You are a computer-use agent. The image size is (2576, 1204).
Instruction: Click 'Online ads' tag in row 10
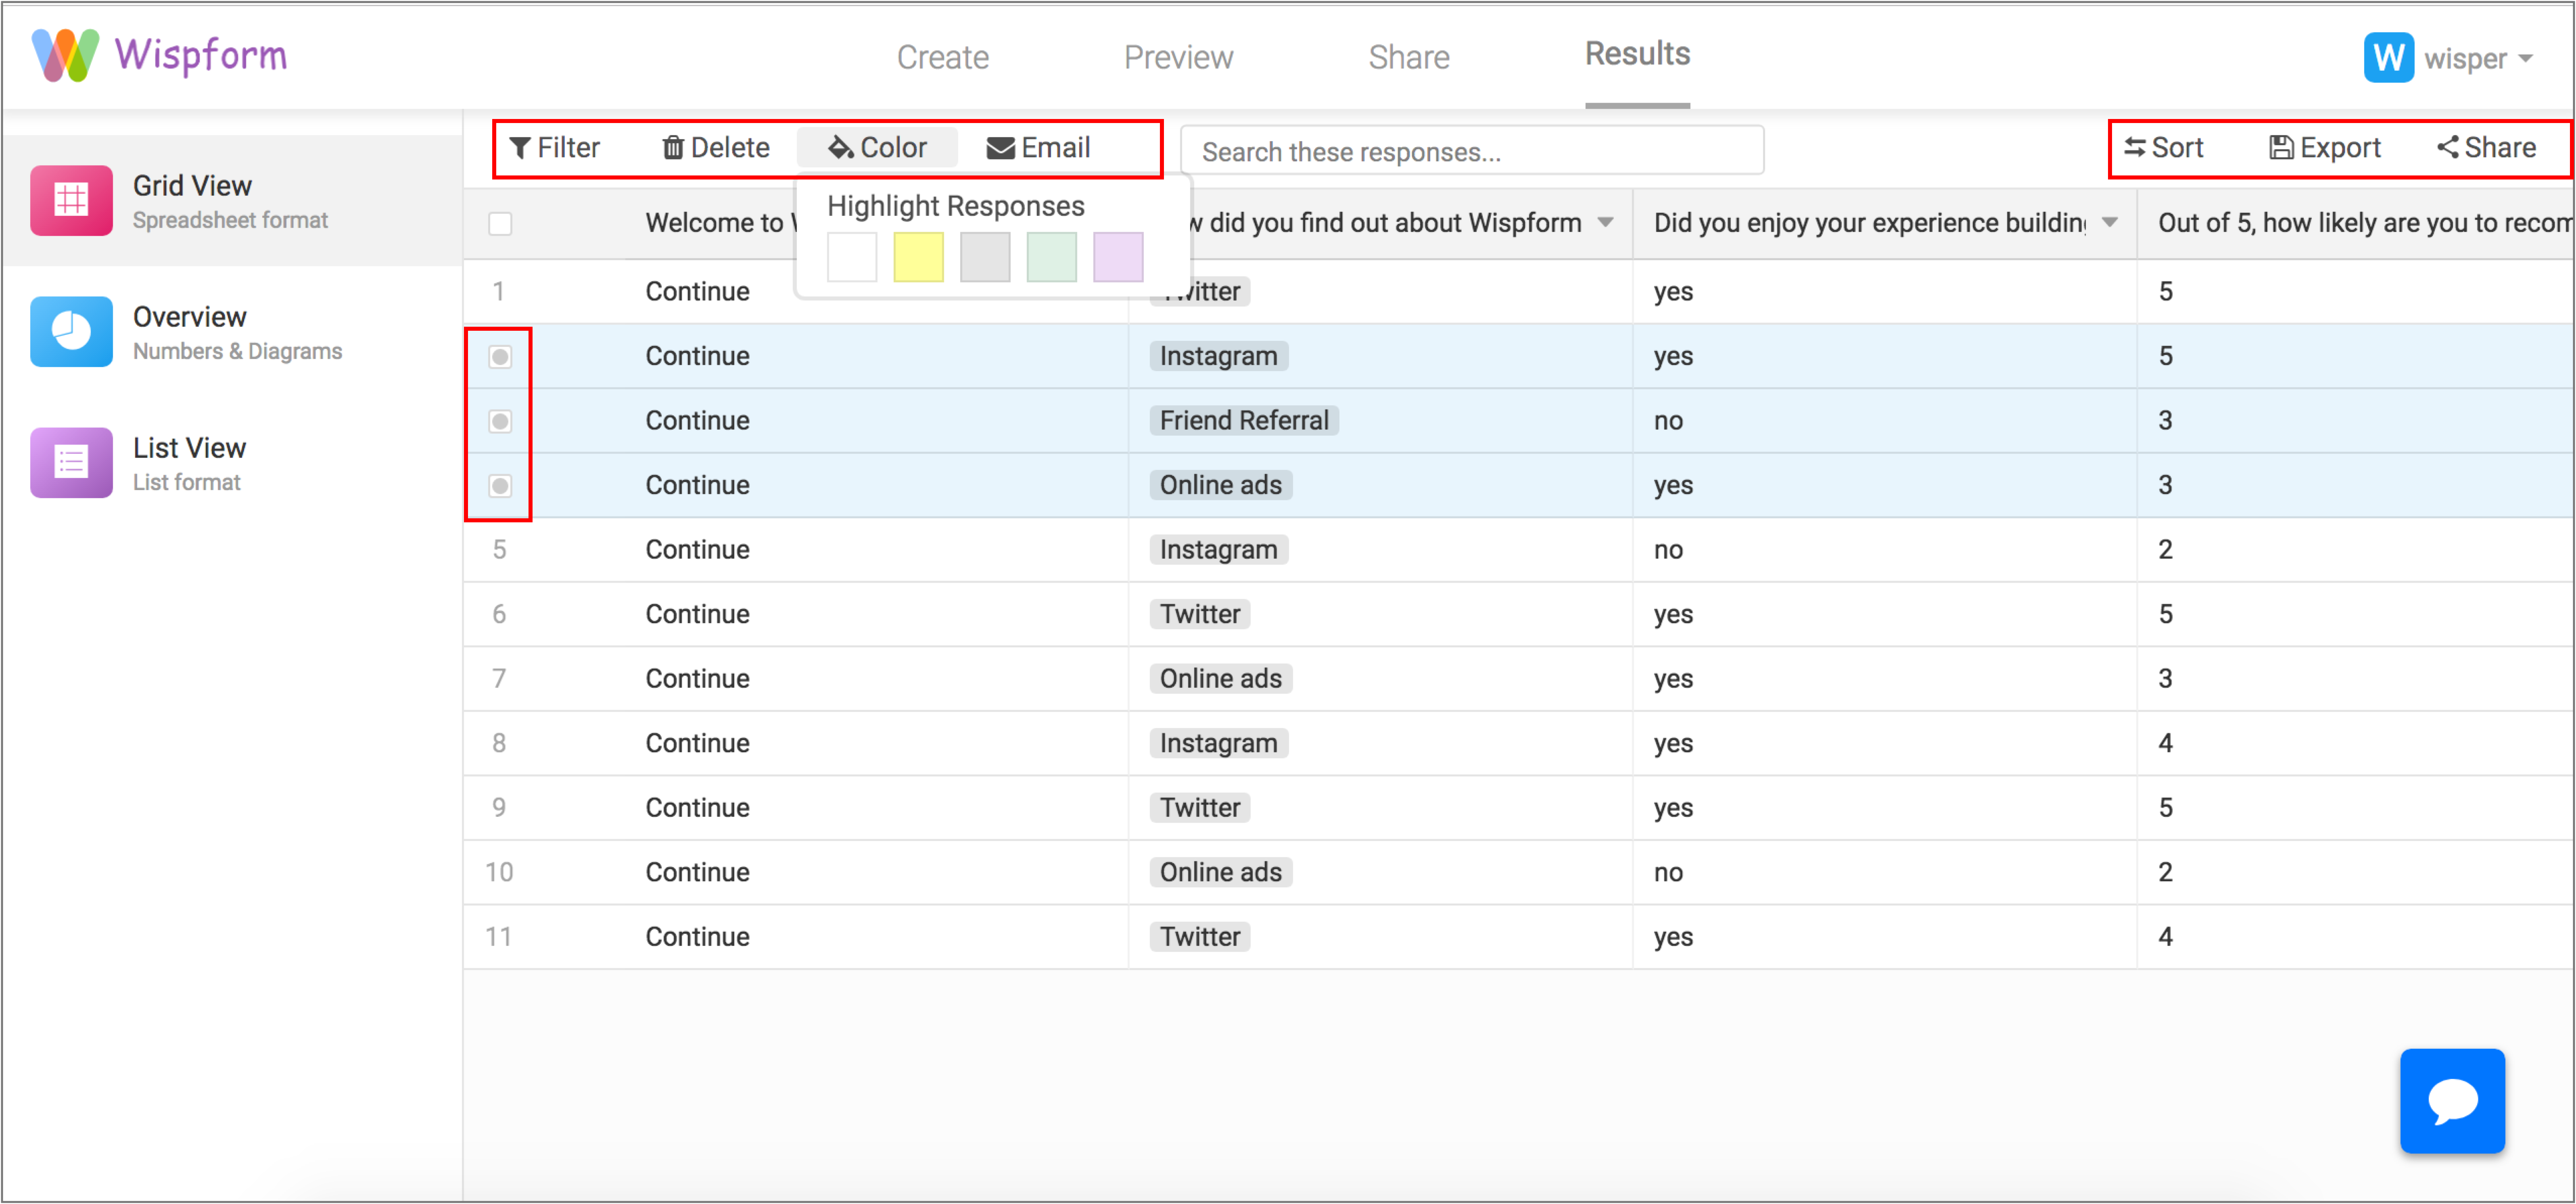1220,872
